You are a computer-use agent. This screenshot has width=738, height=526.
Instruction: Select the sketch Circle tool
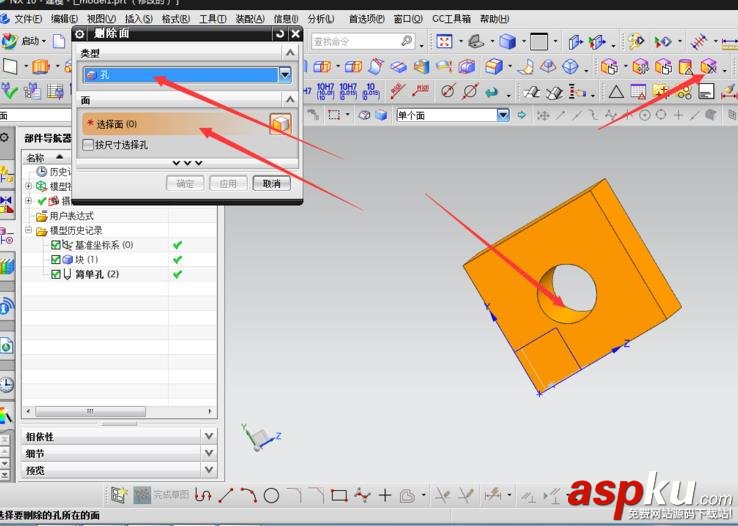(x=272, y=495)
